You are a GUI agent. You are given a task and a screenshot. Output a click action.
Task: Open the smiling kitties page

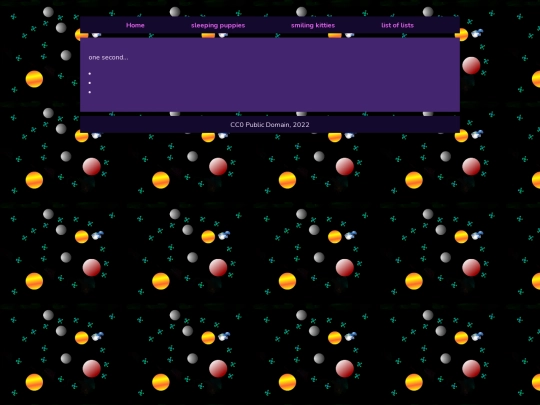313,25
